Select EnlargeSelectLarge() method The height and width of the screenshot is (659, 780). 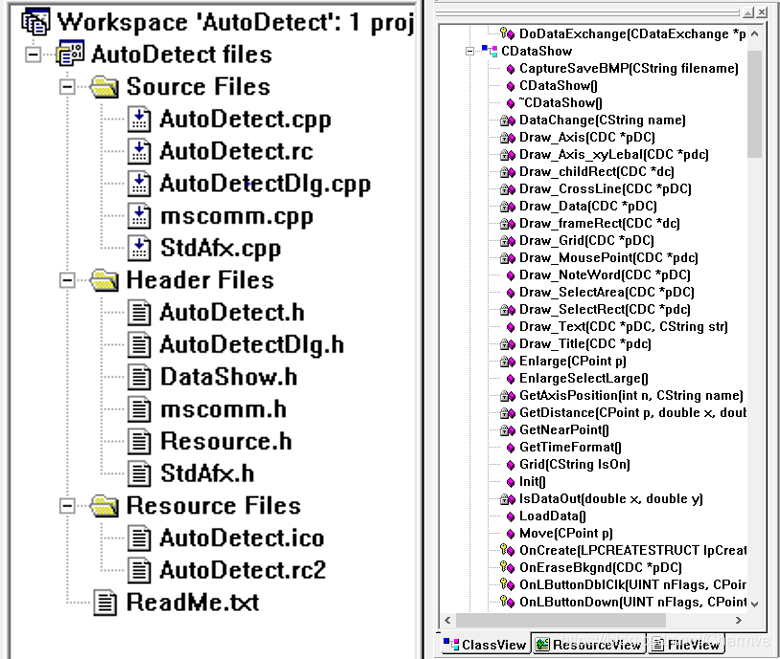[x=584, y=378]
